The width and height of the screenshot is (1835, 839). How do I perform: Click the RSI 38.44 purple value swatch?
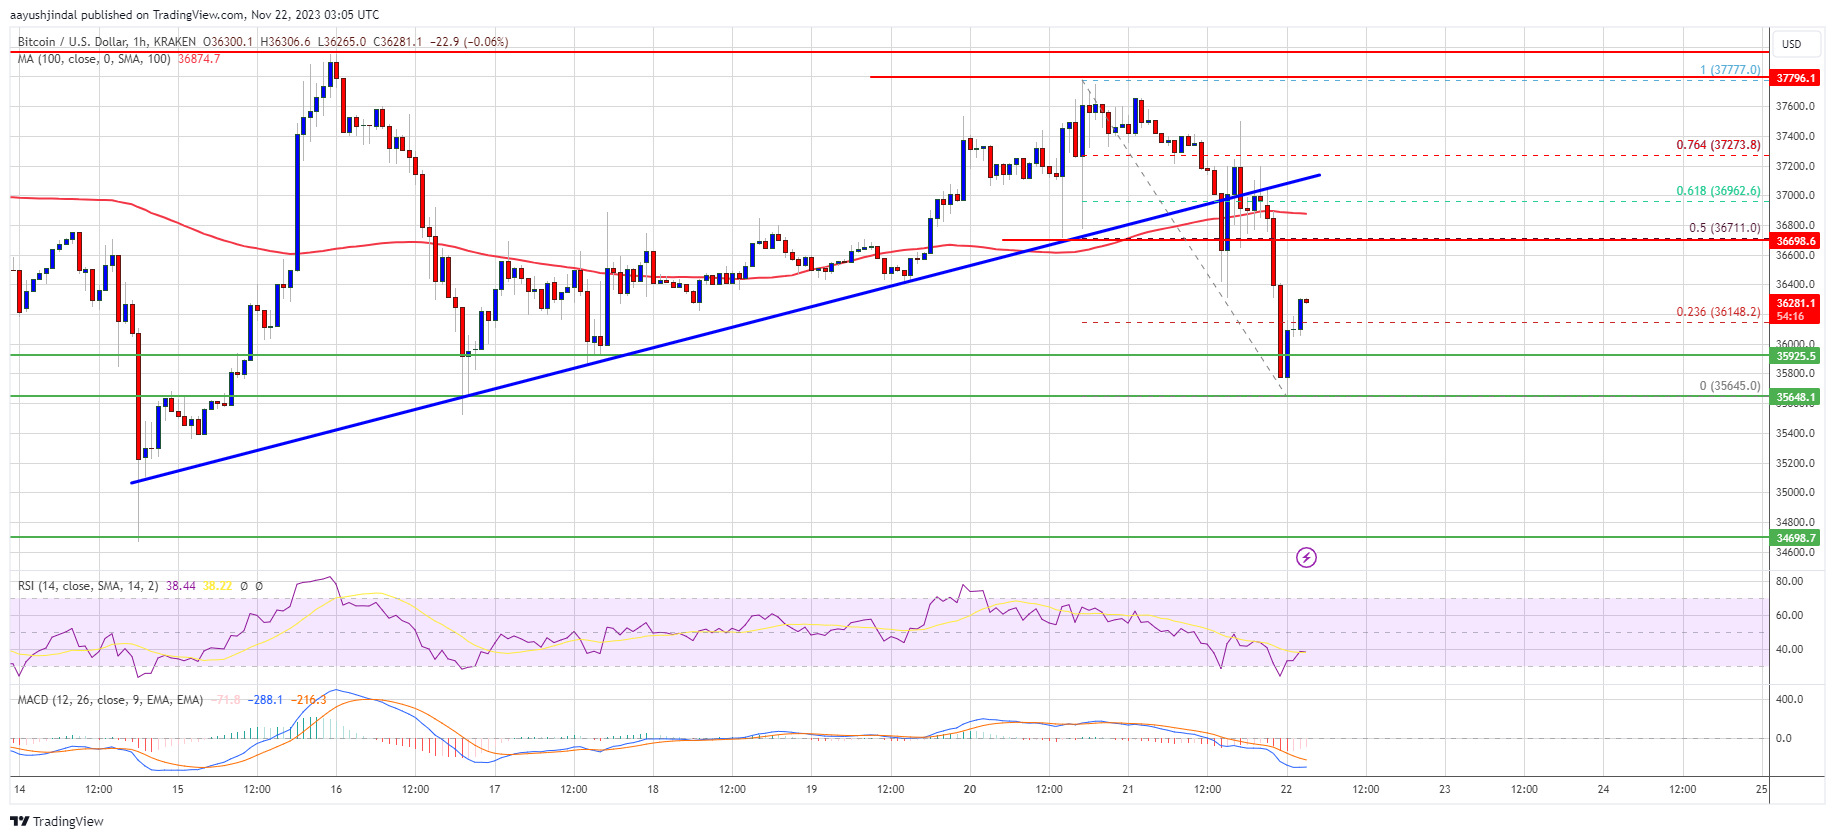[x=181, y=586]
